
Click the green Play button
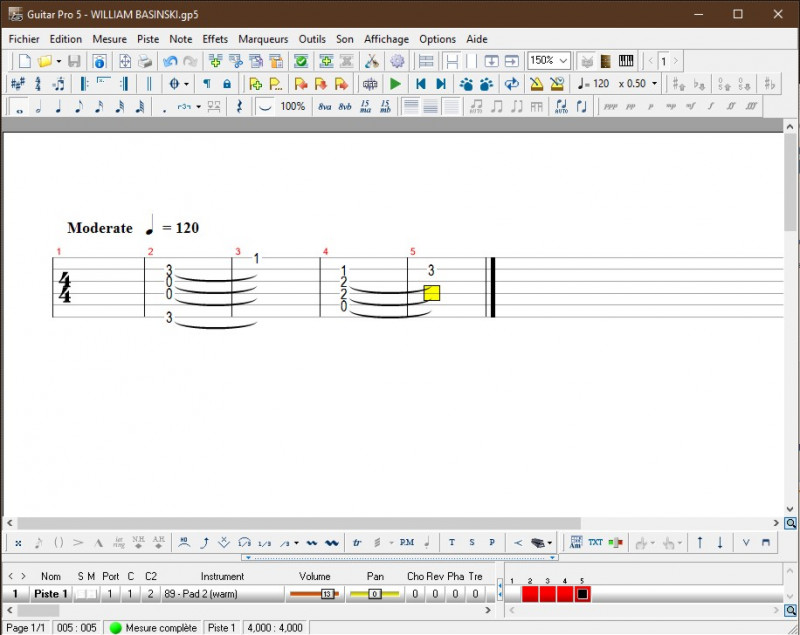pyautogui.click(x=396, y=84)
